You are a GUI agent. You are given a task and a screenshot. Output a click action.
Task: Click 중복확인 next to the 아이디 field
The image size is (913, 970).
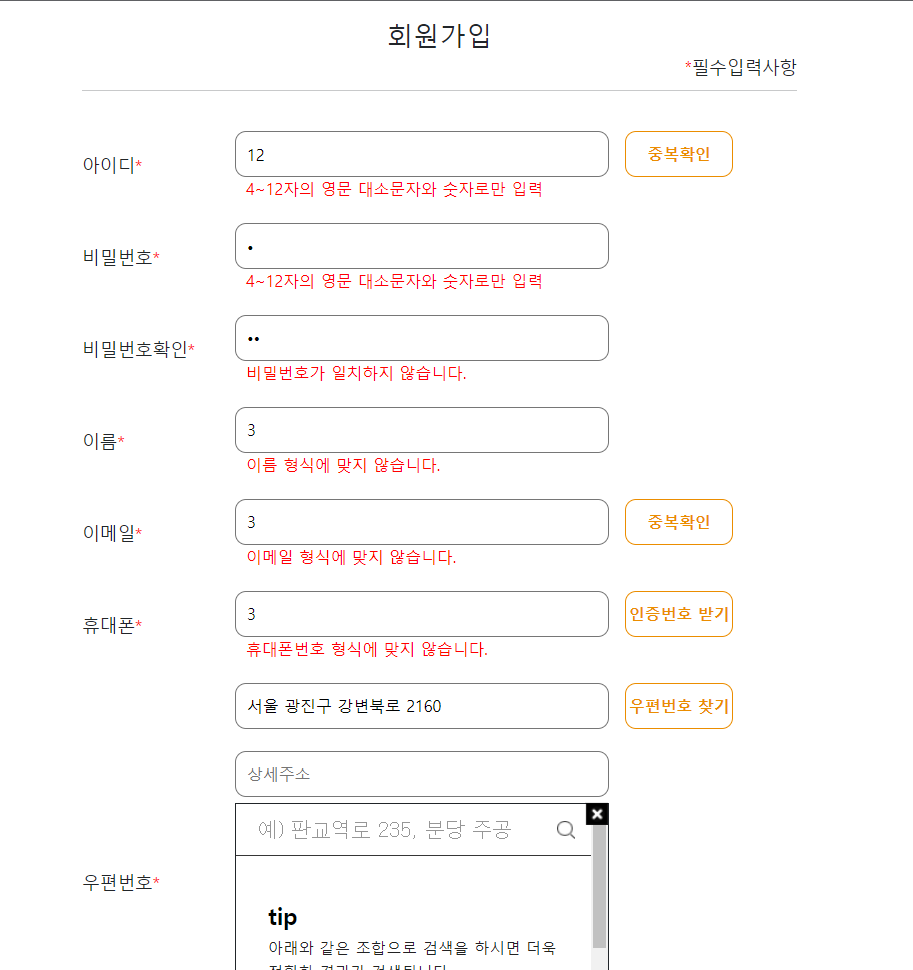pyautogui.click(x=678, y=154)
